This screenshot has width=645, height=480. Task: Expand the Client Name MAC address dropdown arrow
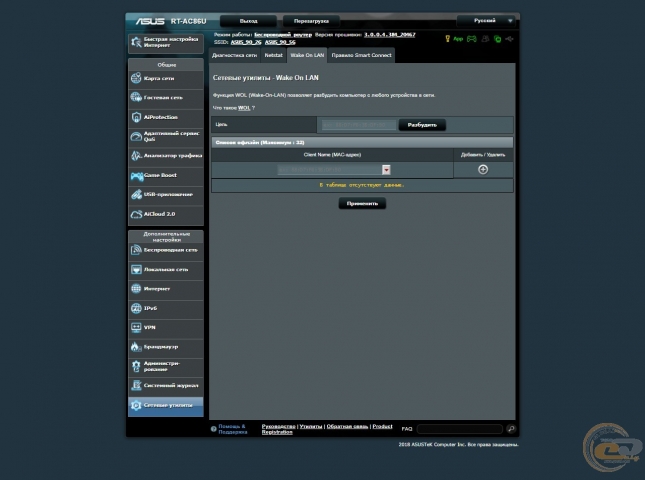coord(386,169)
